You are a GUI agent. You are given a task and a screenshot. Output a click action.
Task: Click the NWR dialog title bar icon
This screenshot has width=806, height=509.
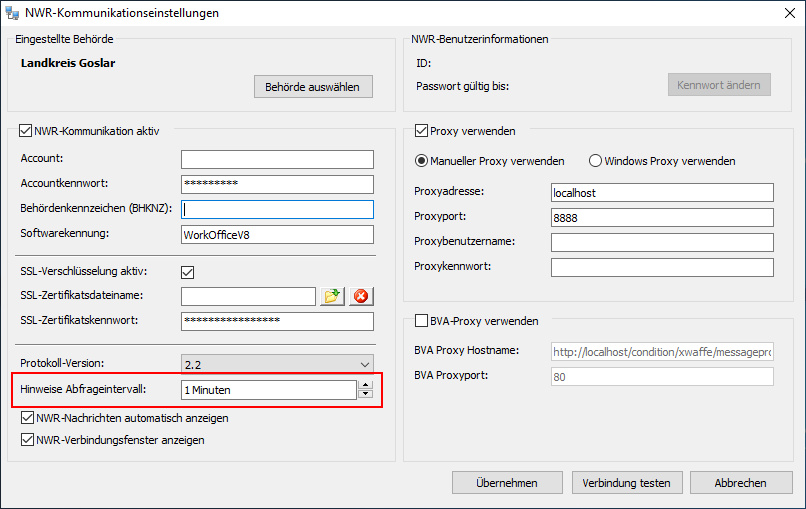[x=14, y=14]
